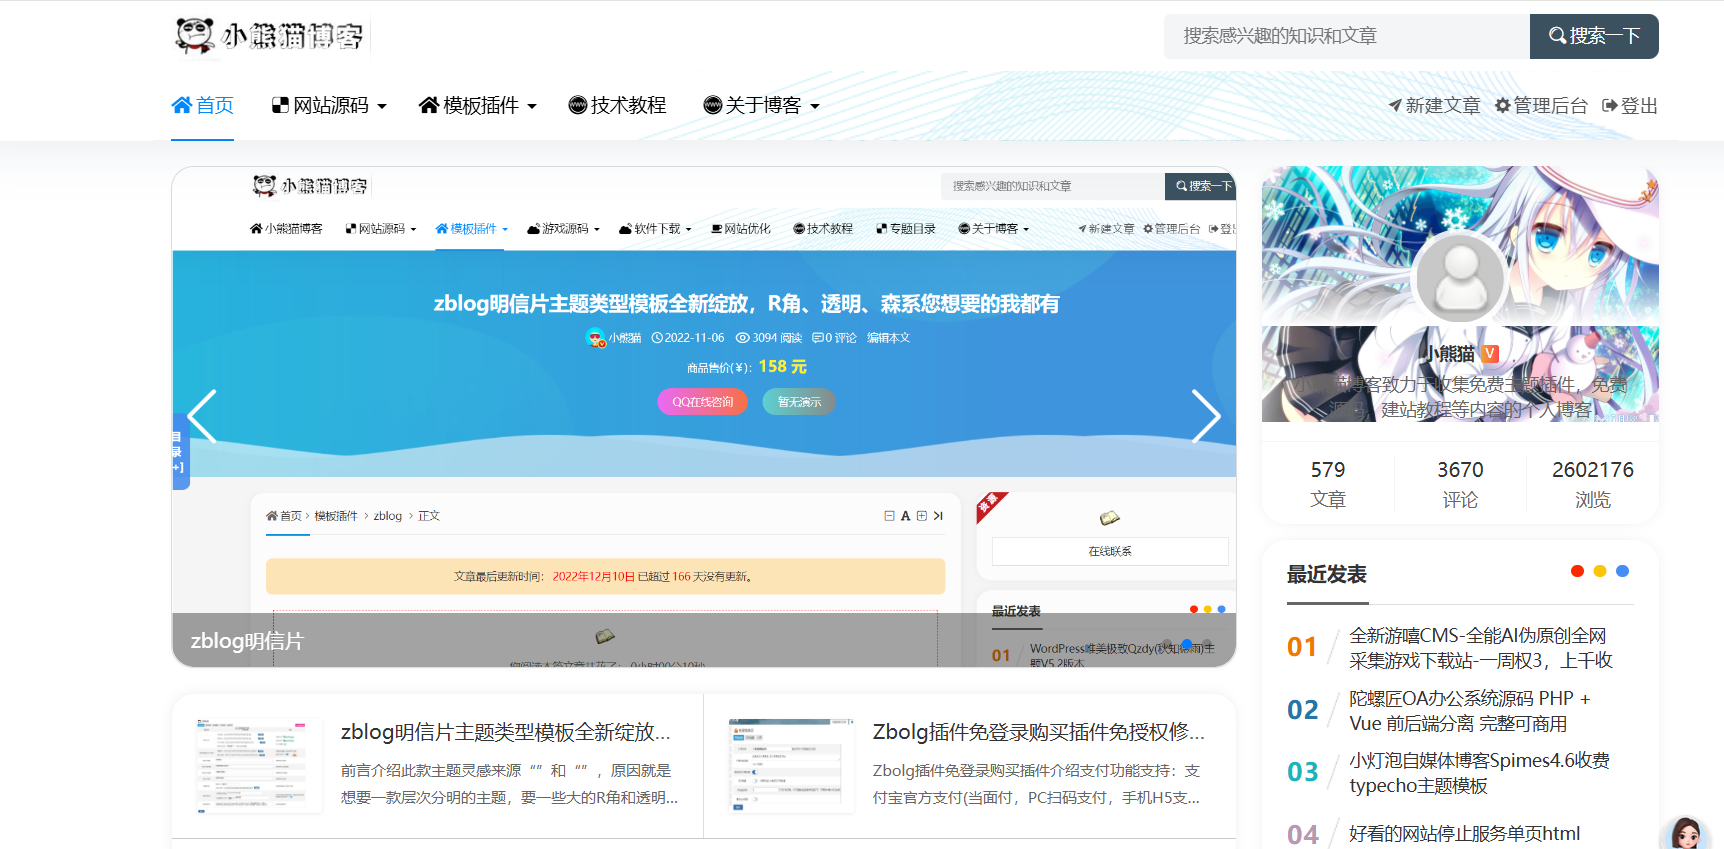This screenshot has height=849, width=1724.
Task: Show next slide with right arrow
Action: [x=1206, y=416]
